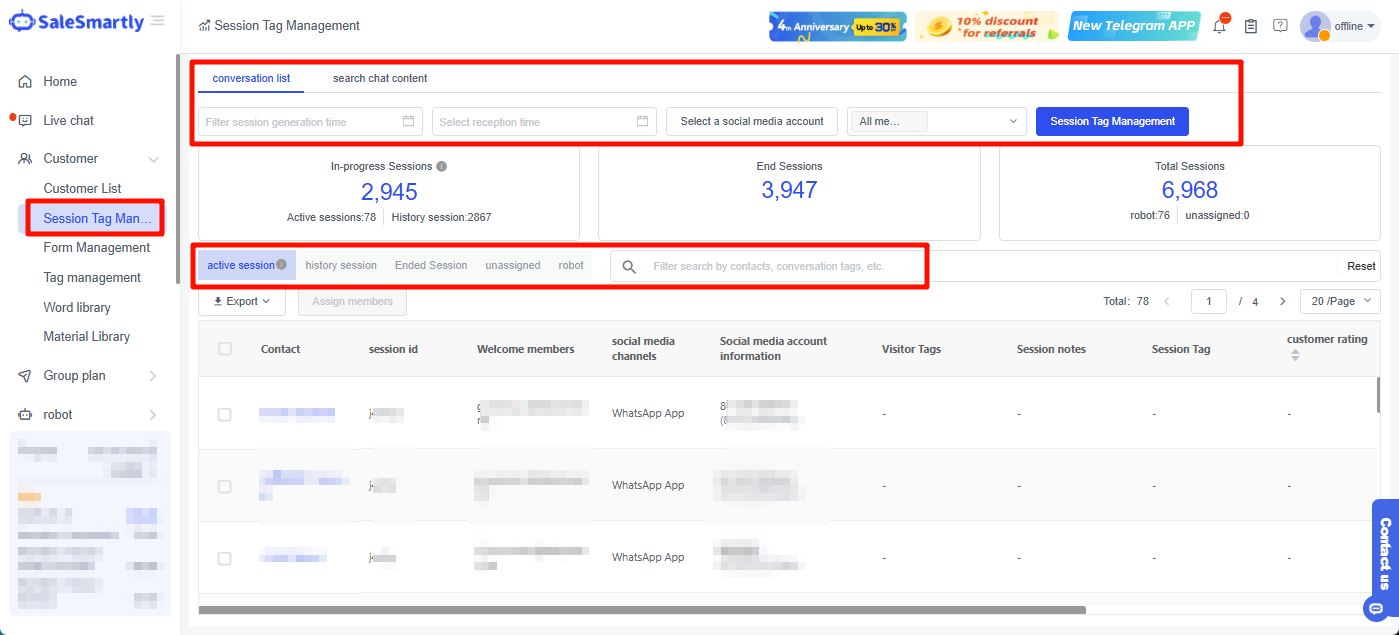Check the second row's checkbox
The height and width of the screenshot is (635, 1399).
pyautogui.click(x=225, y=486)
